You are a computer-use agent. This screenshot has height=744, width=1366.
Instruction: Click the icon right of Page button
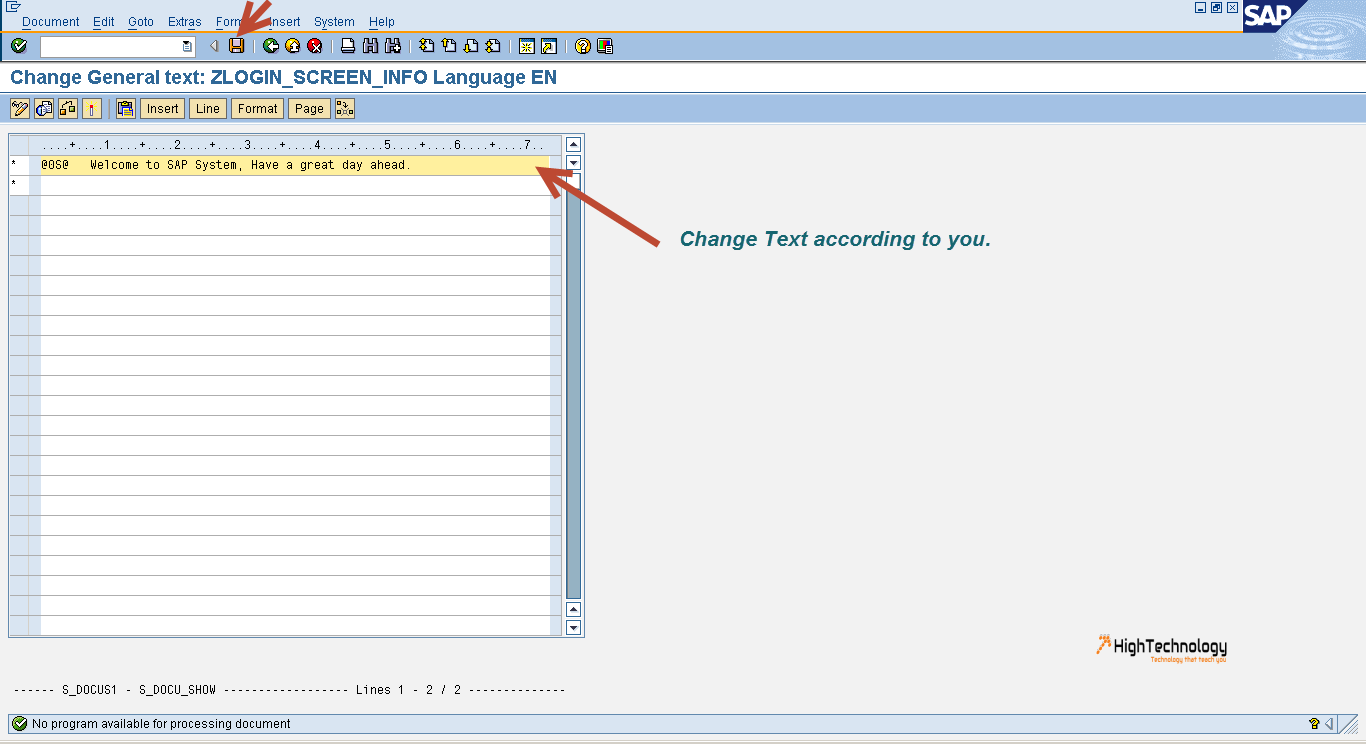(345, 109)
